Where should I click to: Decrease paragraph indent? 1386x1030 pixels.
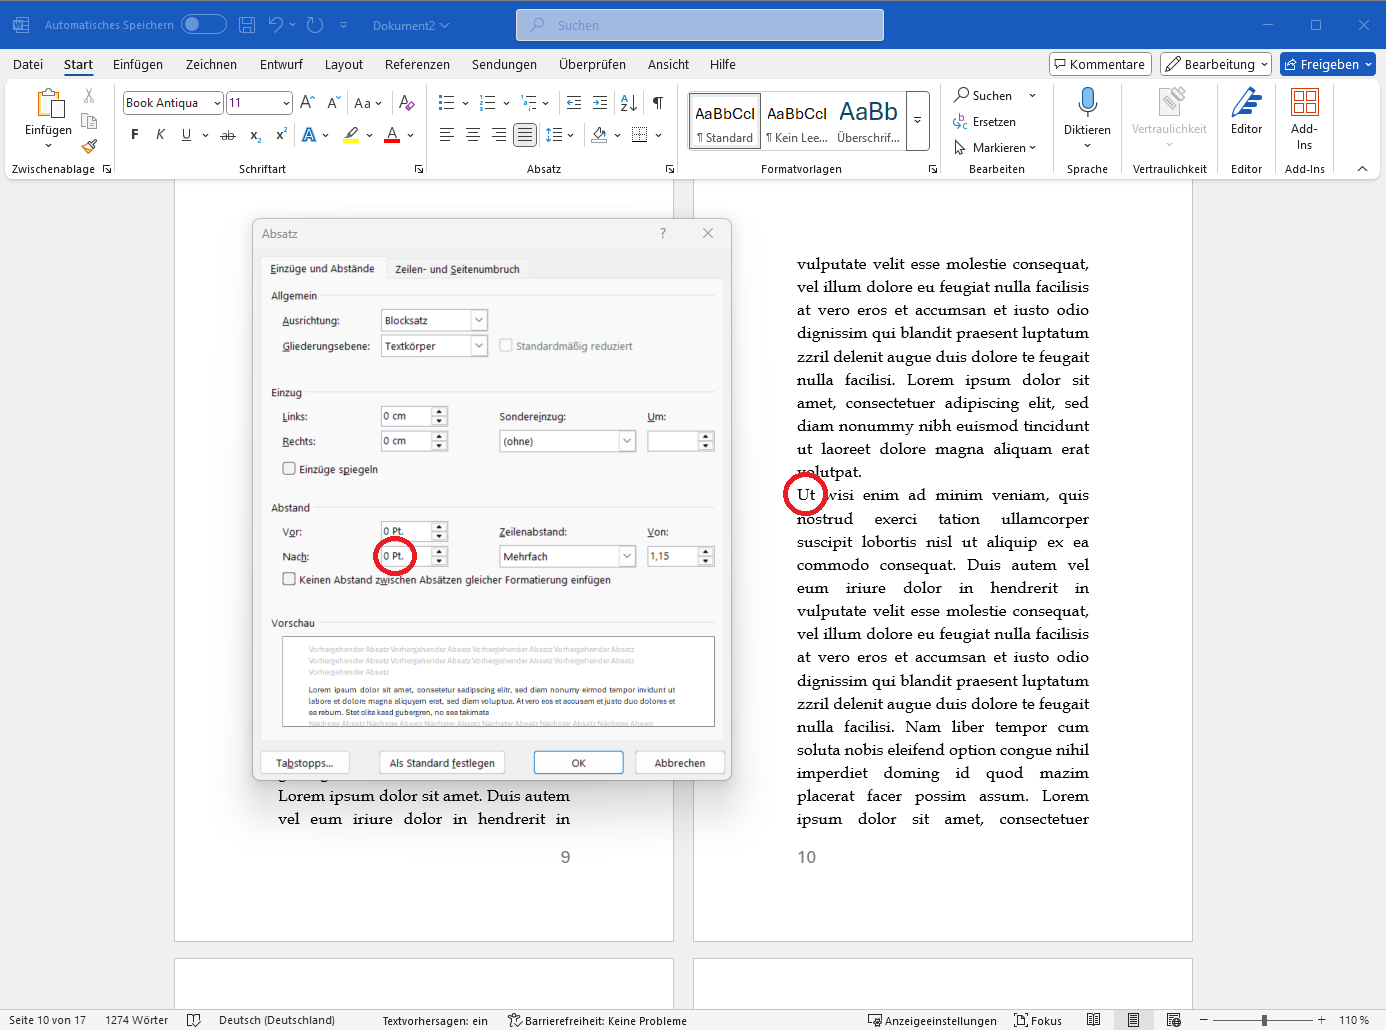[x=574, y=103]
